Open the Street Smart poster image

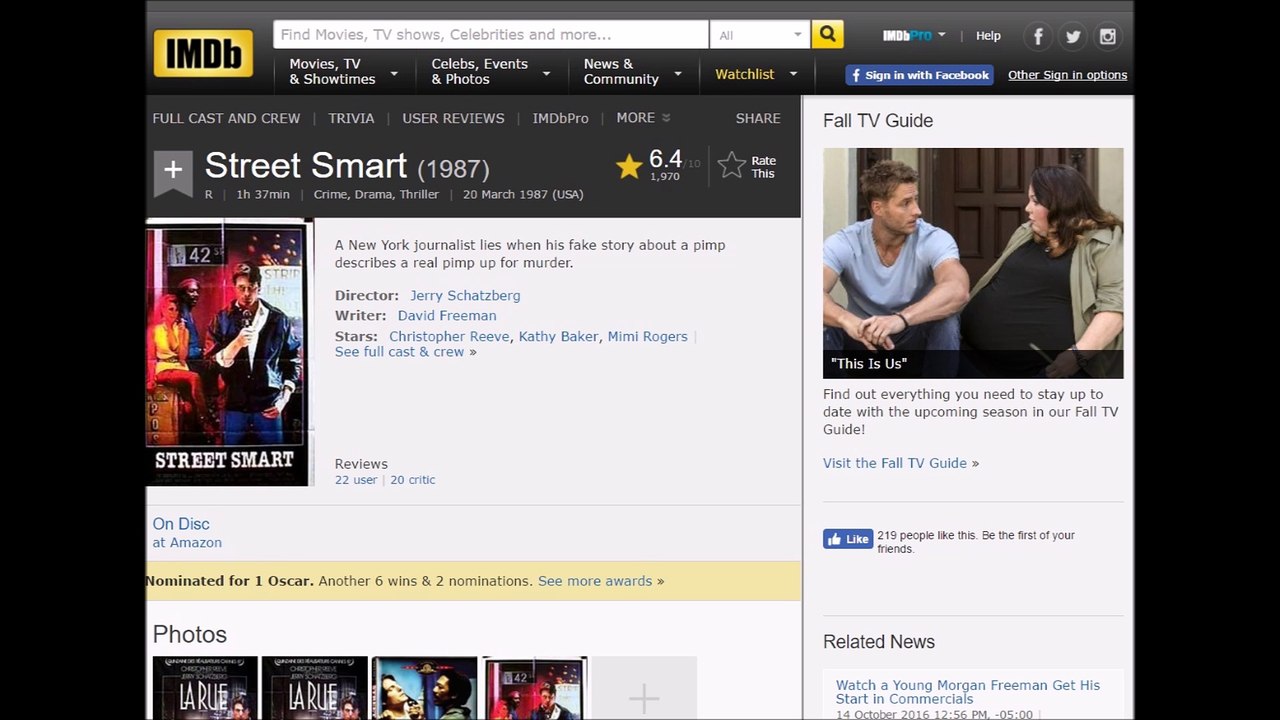click(229, 352)
